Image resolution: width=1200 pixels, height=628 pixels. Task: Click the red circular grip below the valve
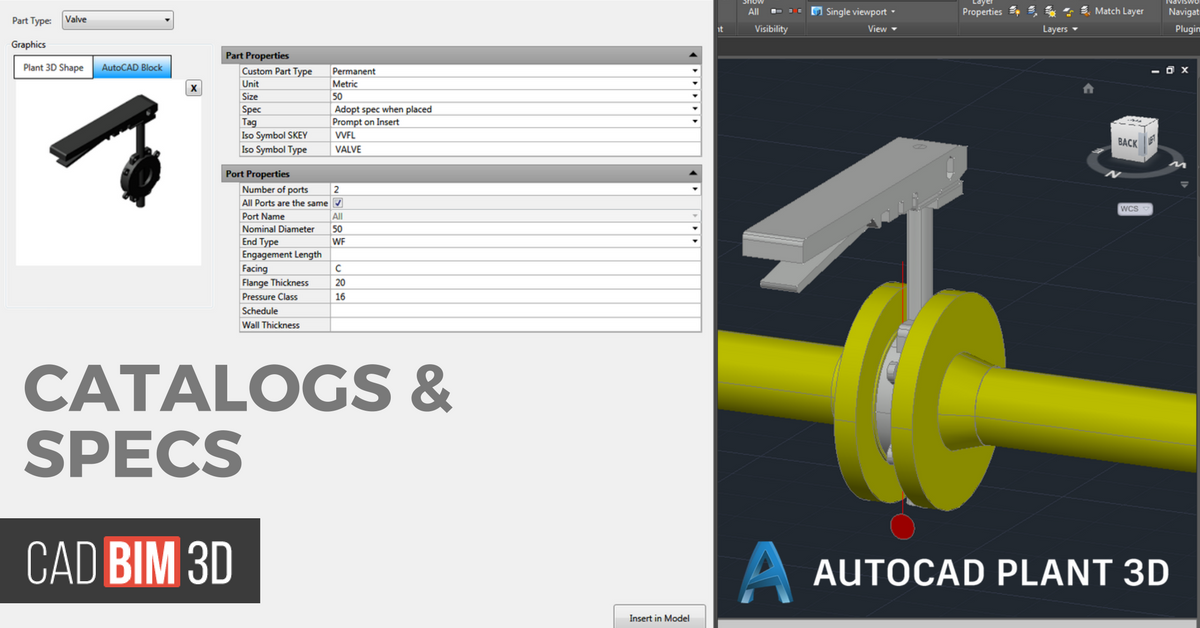click(x=902, y=527)
